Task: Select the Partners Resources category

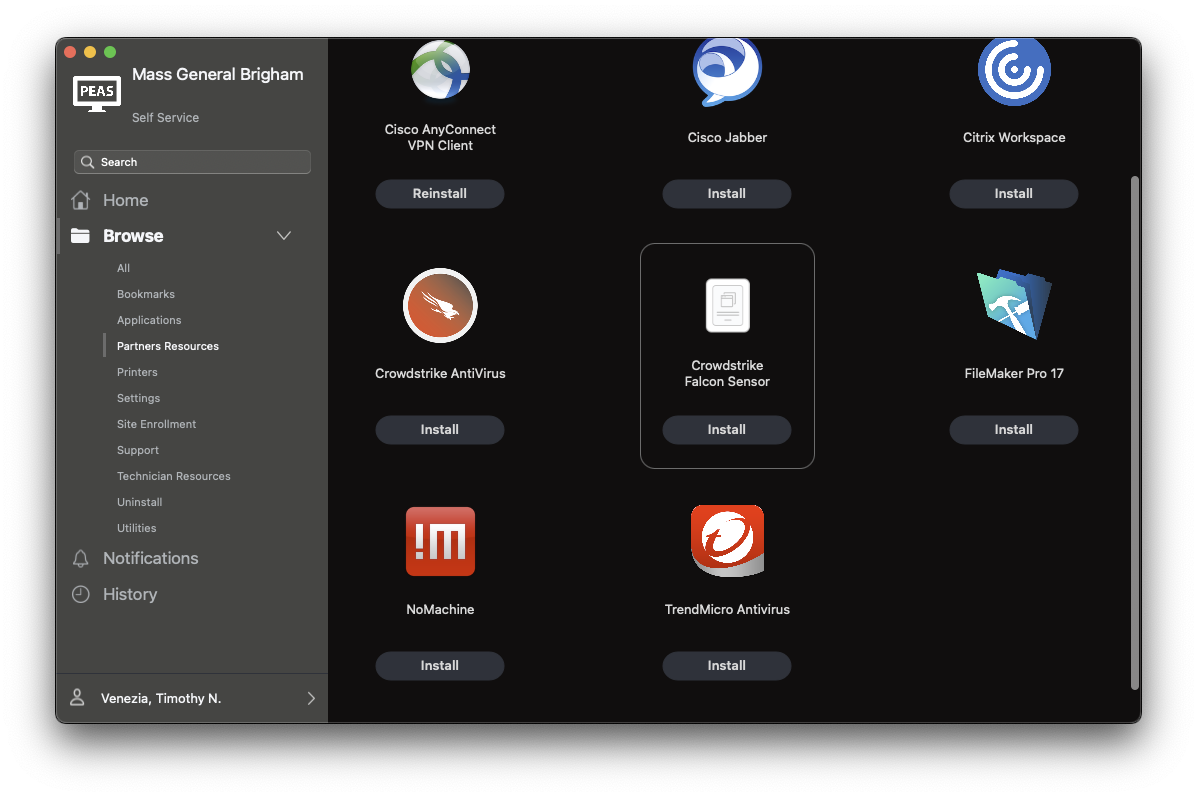Action: coord(168,346)
